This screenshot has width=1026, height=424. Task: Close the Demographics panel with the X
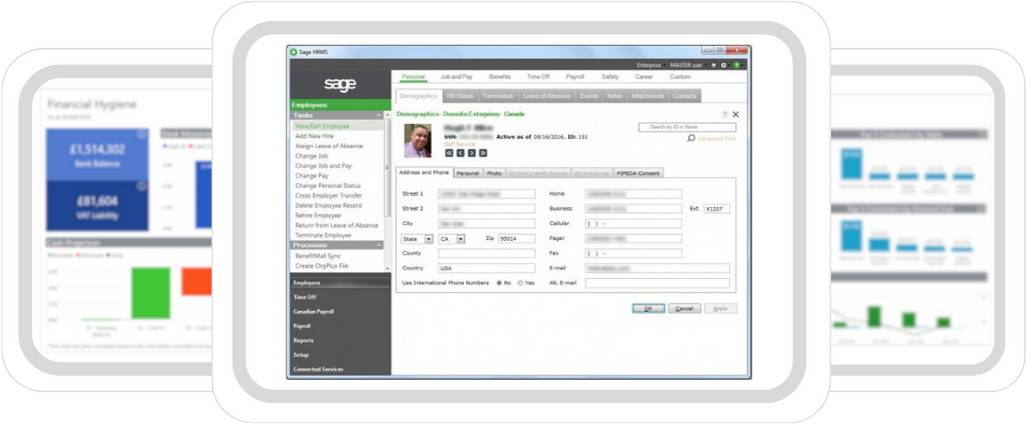736,115
